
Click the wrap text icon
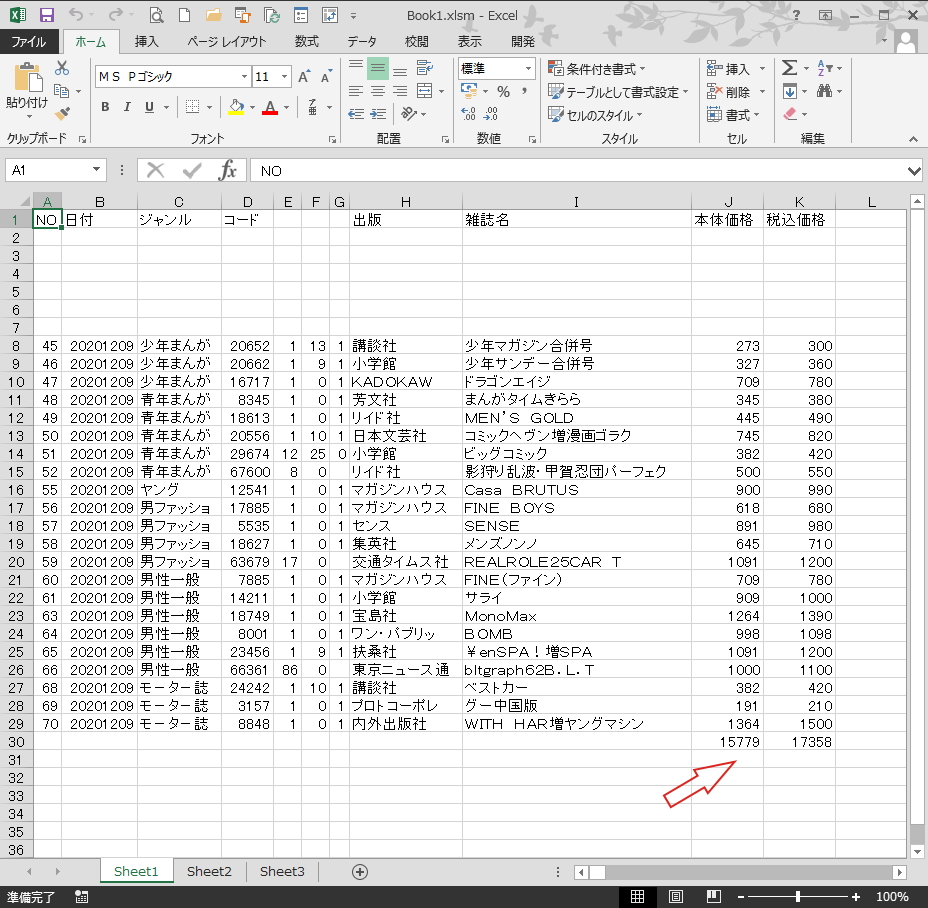[424, 67]
